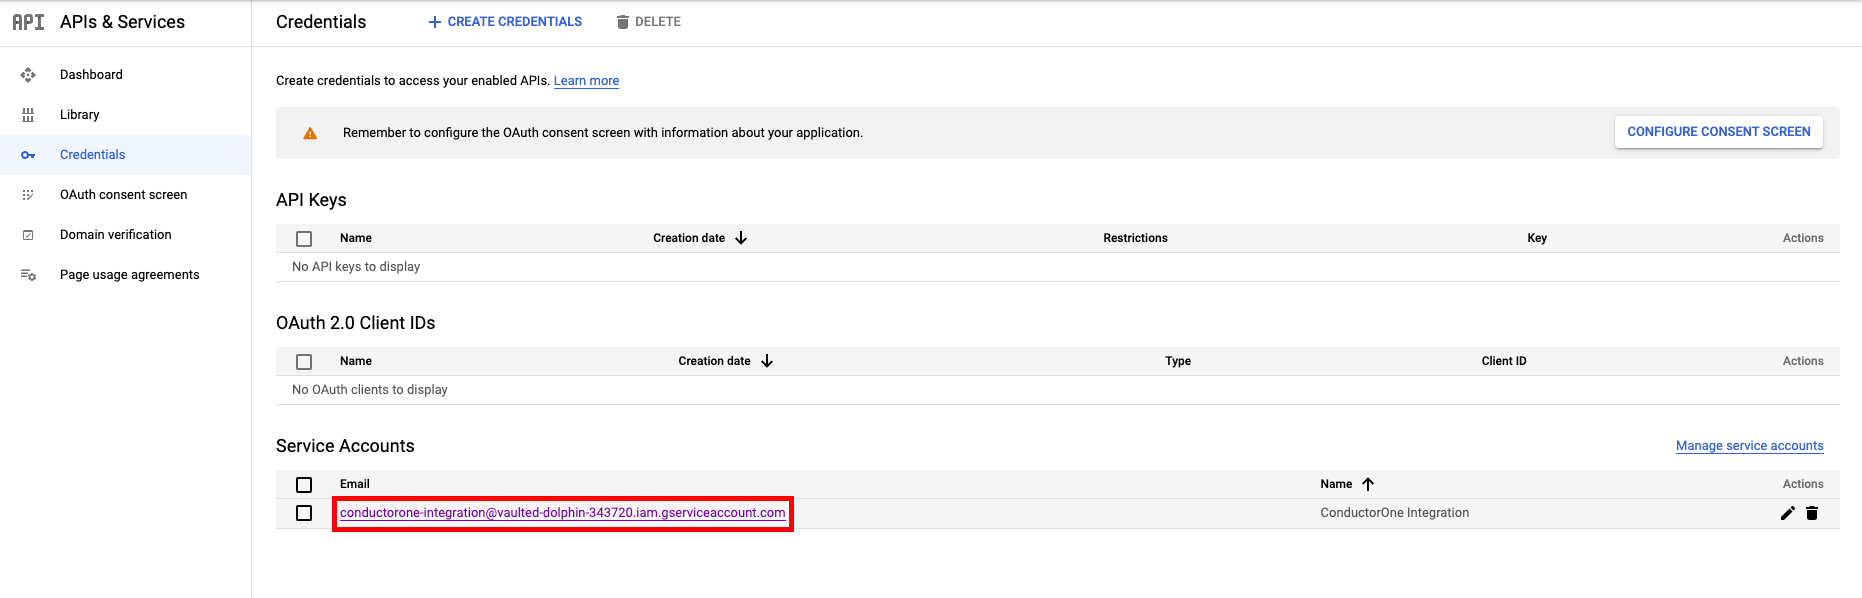This screenshot has width=1862, height=598.
Task: Select all OAuth 2.0 Client IDs checkbox
Action: tap(304, 362)
